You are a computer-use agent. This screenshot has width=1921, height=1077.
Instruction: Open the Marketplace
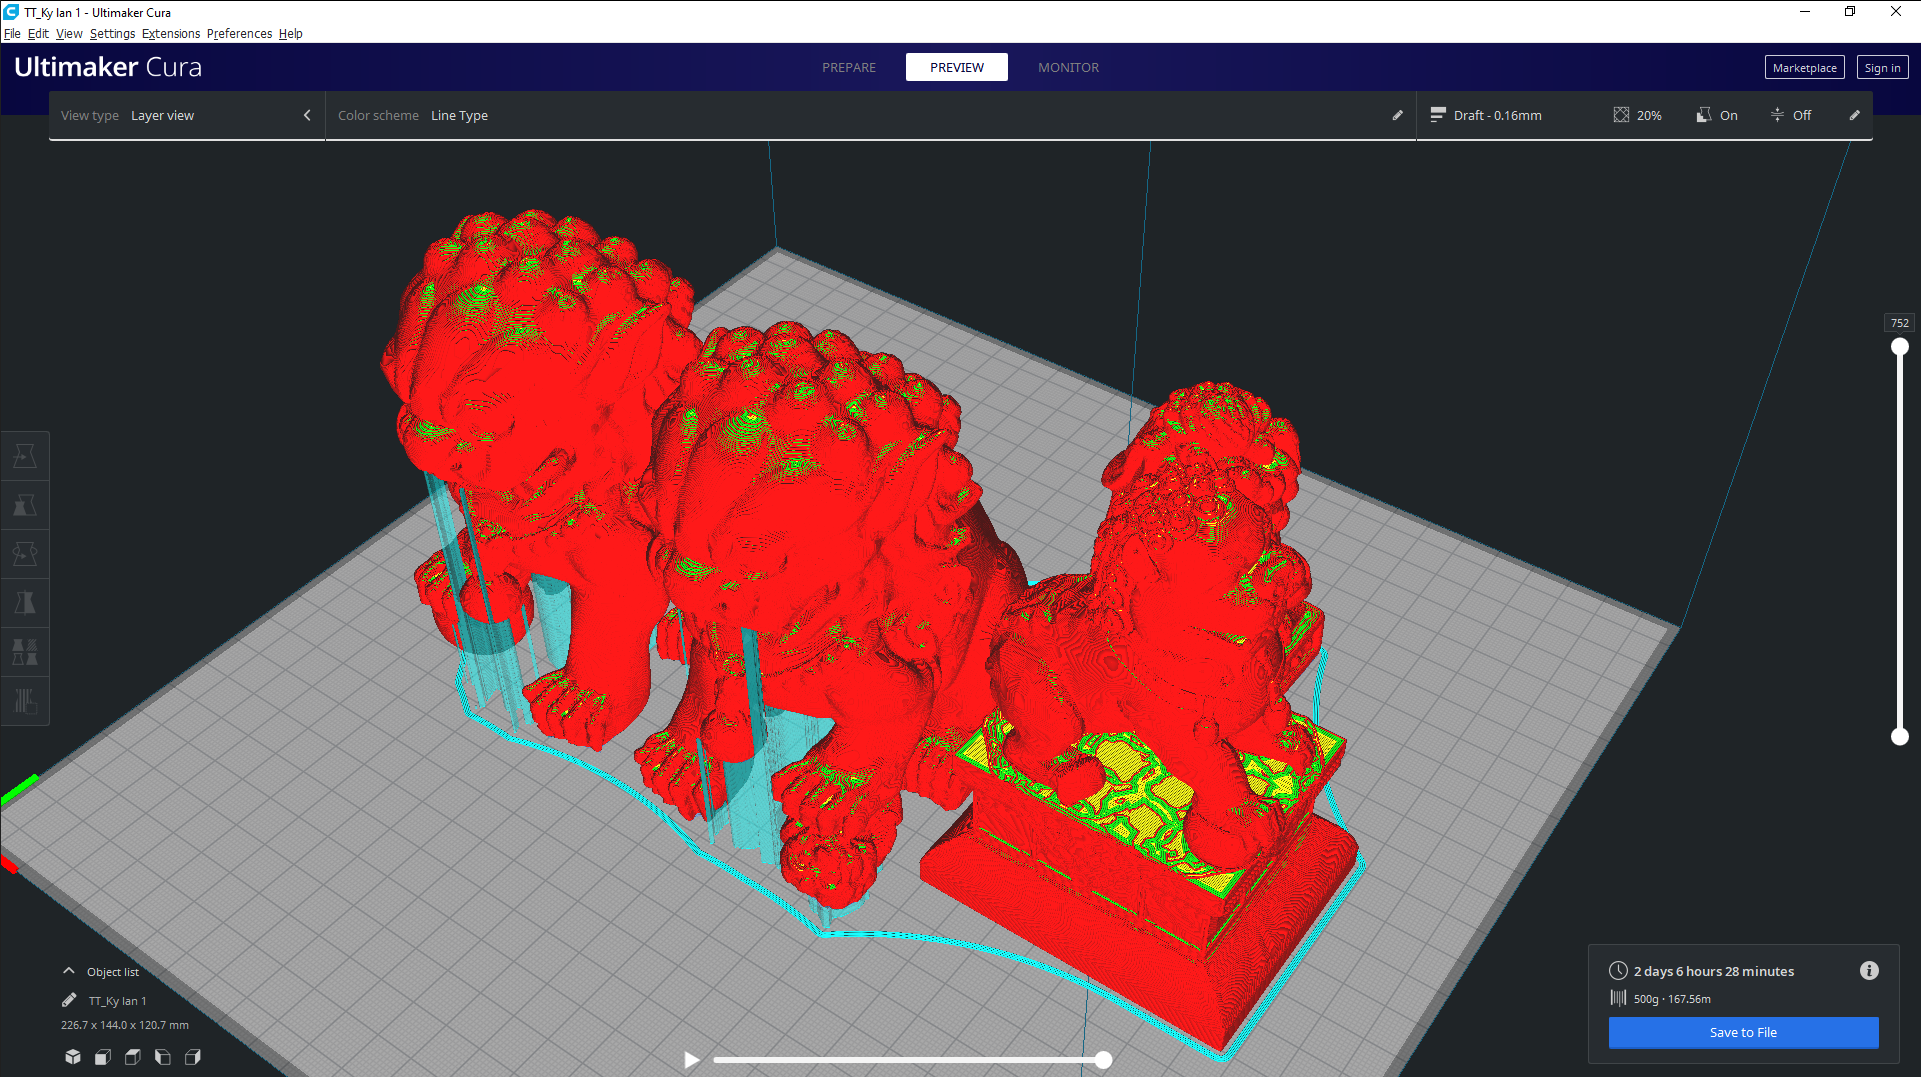[x=1805, y=68]
